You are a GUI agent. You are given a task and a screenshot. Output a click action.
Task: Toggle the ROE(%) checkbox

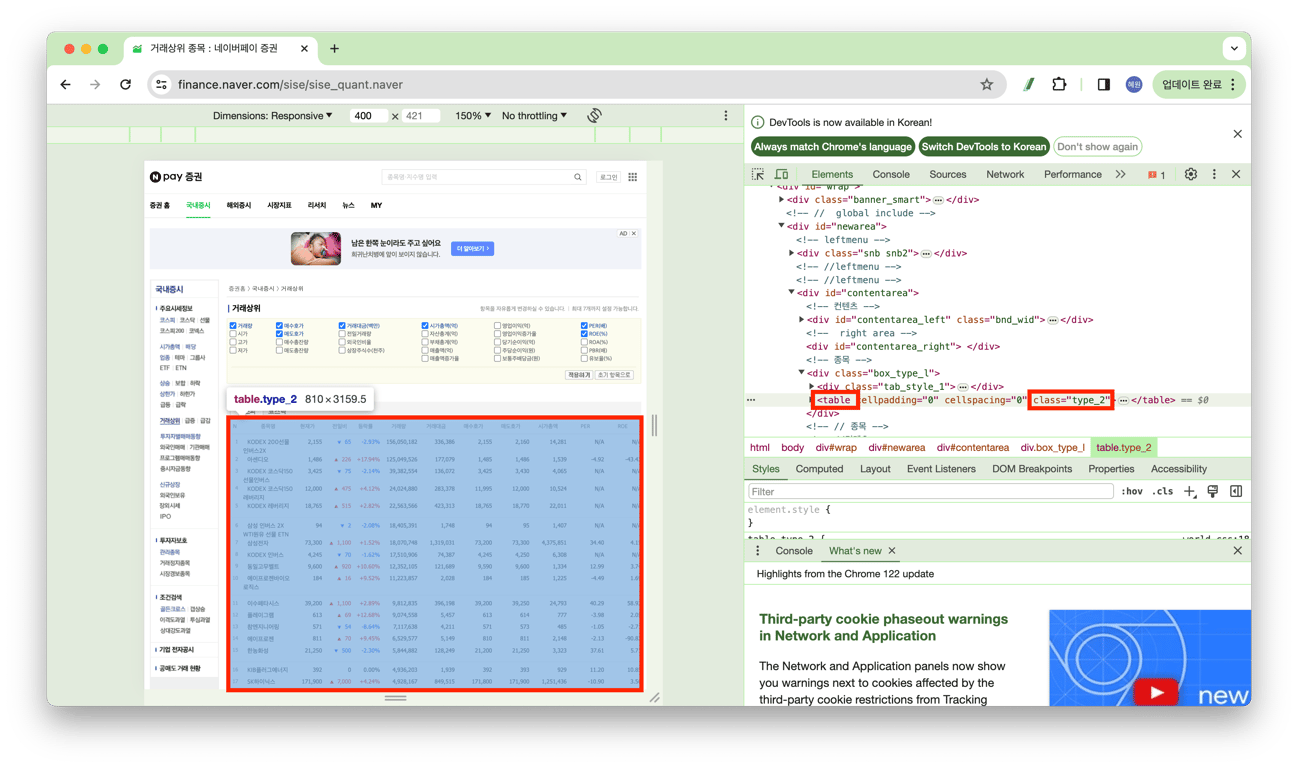coord(584,334)
